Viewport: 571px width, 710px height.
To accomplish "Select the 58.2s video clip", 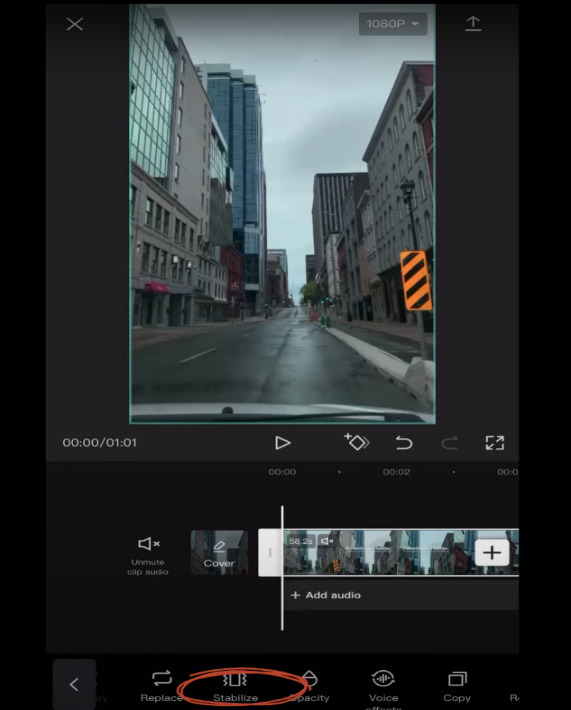I will [x=401, y=552].
